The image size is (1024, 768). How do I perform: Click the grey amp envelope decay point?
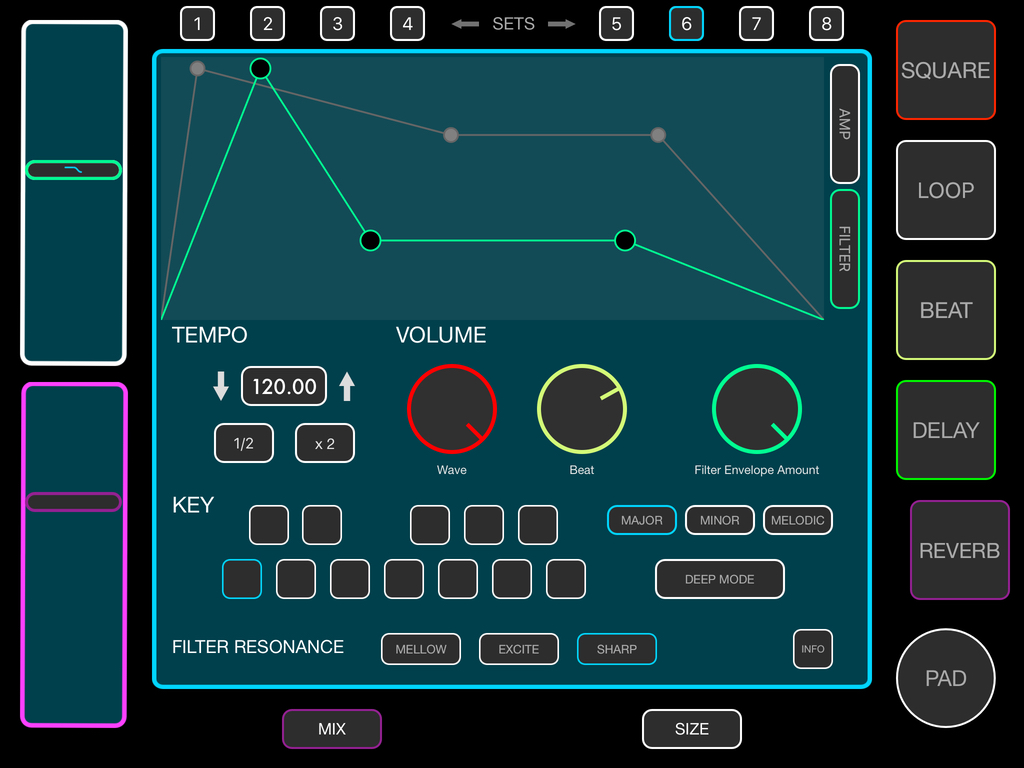[451, 135]
